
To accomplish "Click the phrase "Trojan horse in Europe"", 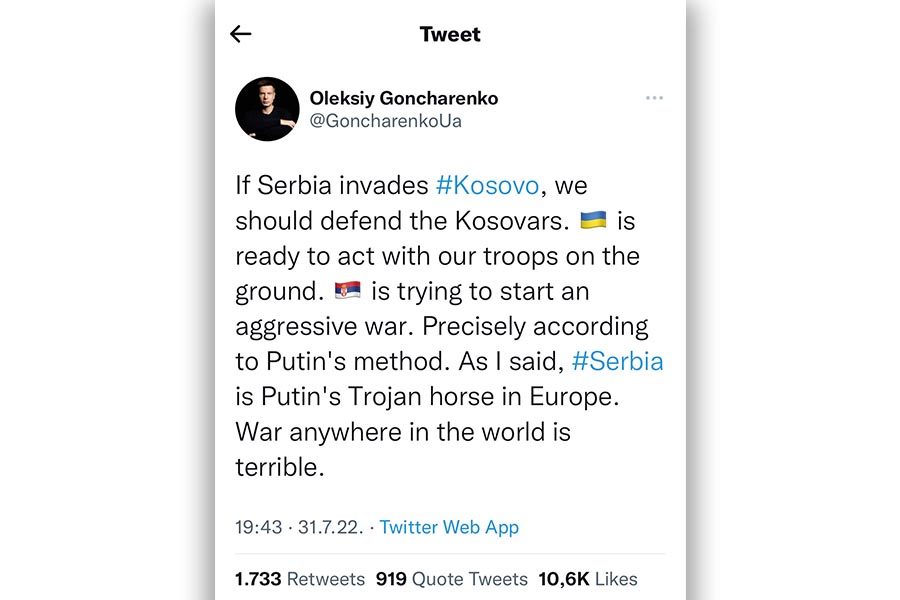I will [474, 395].
